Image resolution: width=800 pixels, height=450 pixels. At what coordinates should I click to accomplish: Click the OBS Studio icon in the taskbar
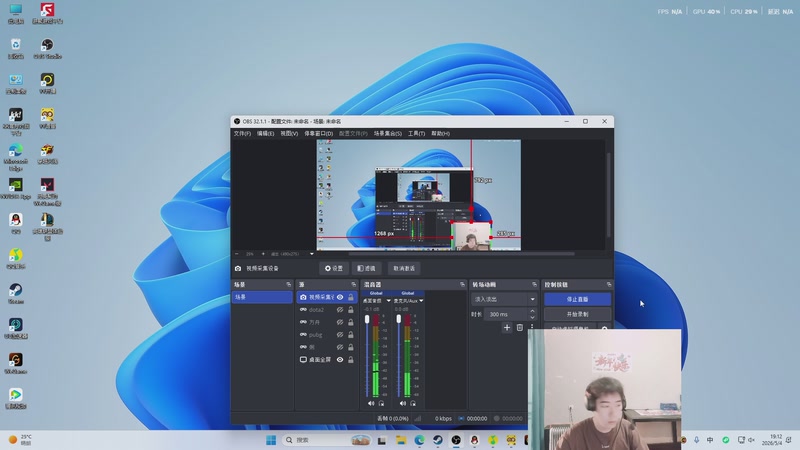(x=456, y=440)
